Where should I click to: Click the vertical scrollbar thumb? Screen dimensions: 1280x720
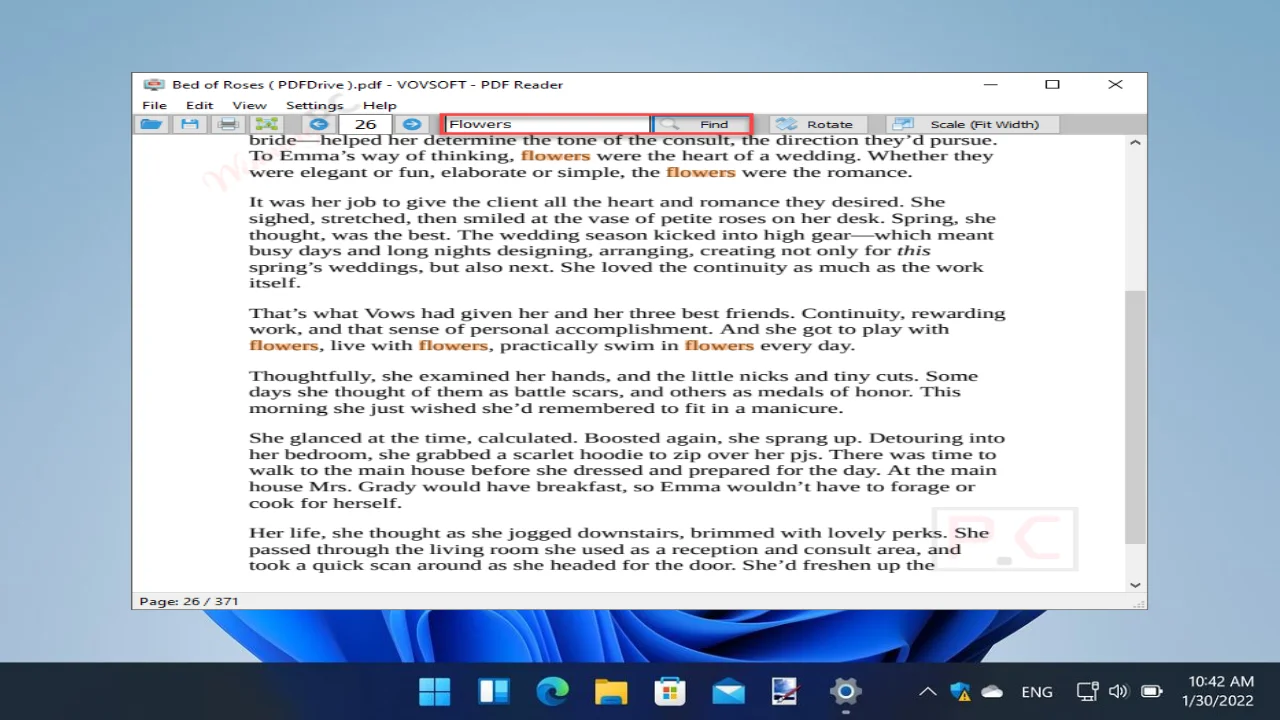(1135, 417)
